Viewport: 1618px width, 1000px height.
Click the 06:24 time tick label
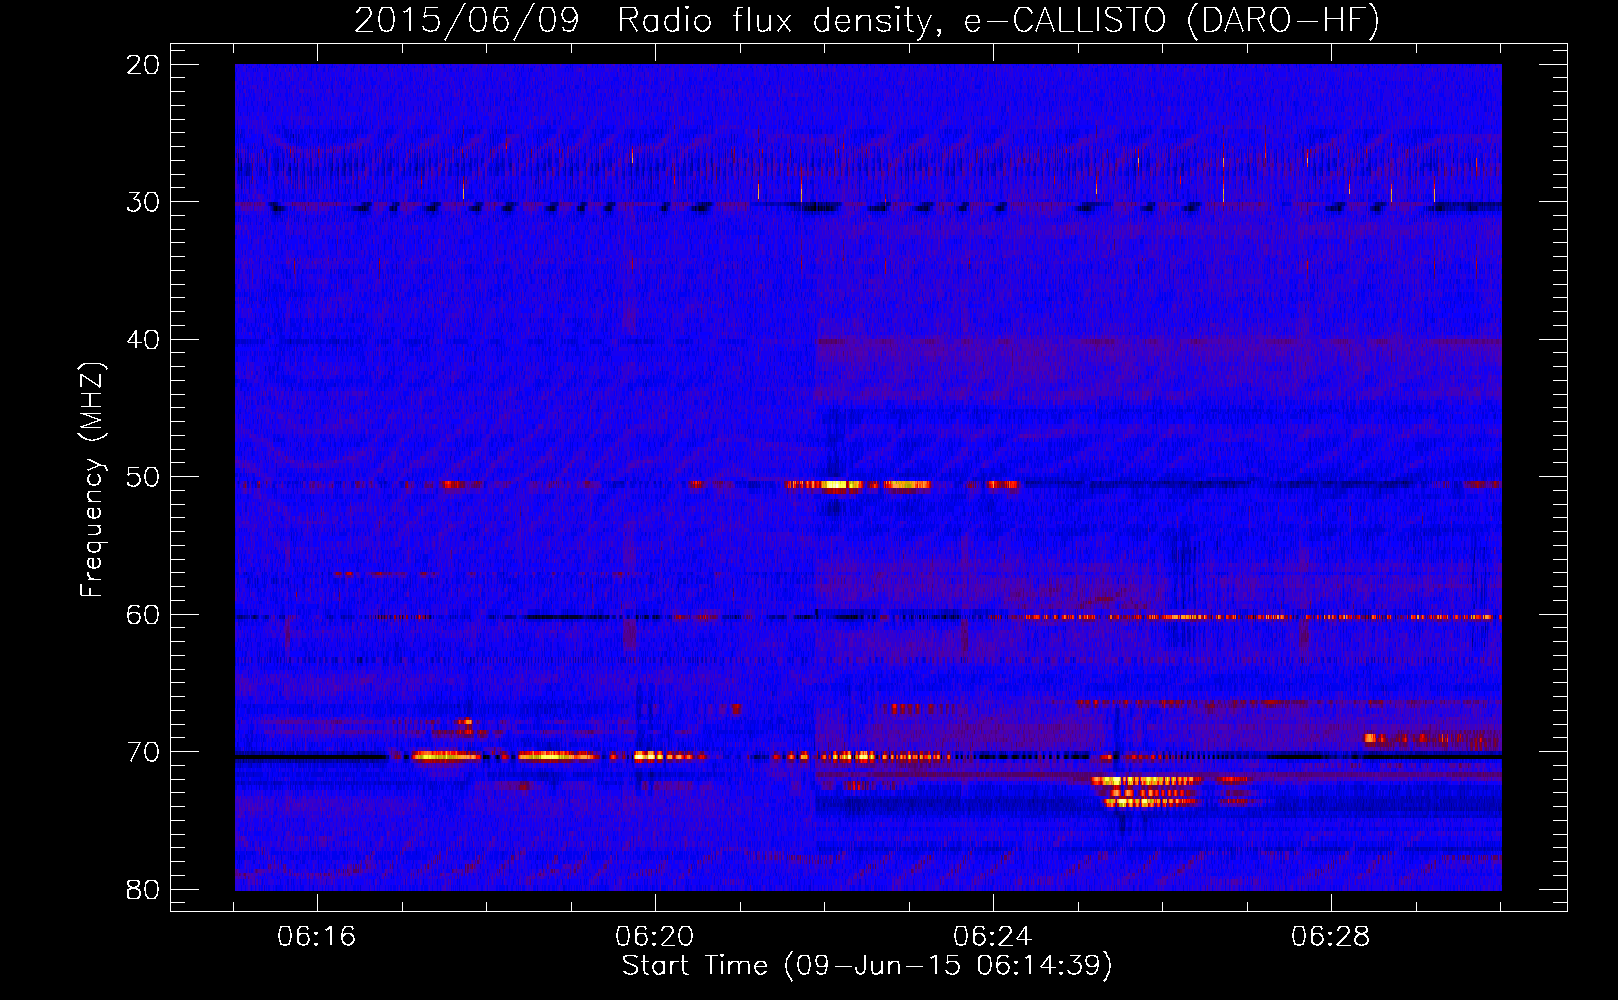pyautogui.click(x=993, y=937)
